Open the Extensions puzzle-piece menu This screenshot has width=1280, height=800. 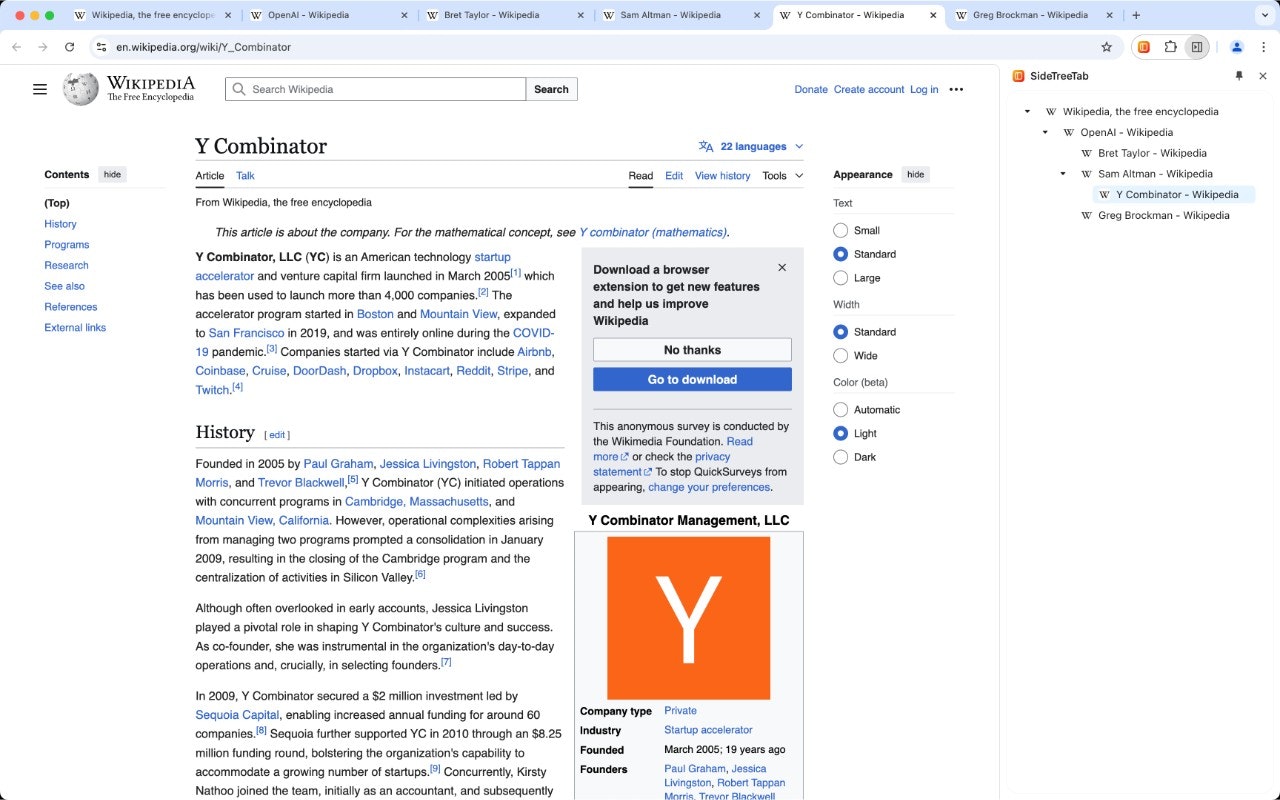[x=1170, y=47]
